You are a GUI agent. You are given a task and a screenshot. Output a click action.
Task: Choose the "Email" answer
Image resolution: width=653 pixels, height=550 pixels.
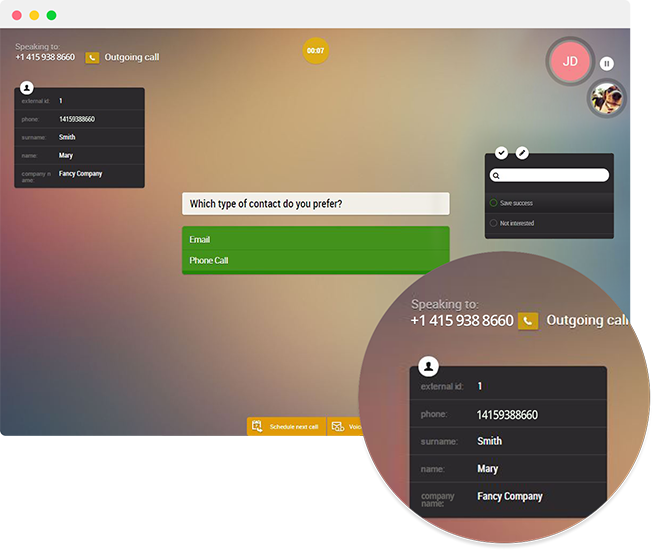pyautogui.click(x=315, y=240)
